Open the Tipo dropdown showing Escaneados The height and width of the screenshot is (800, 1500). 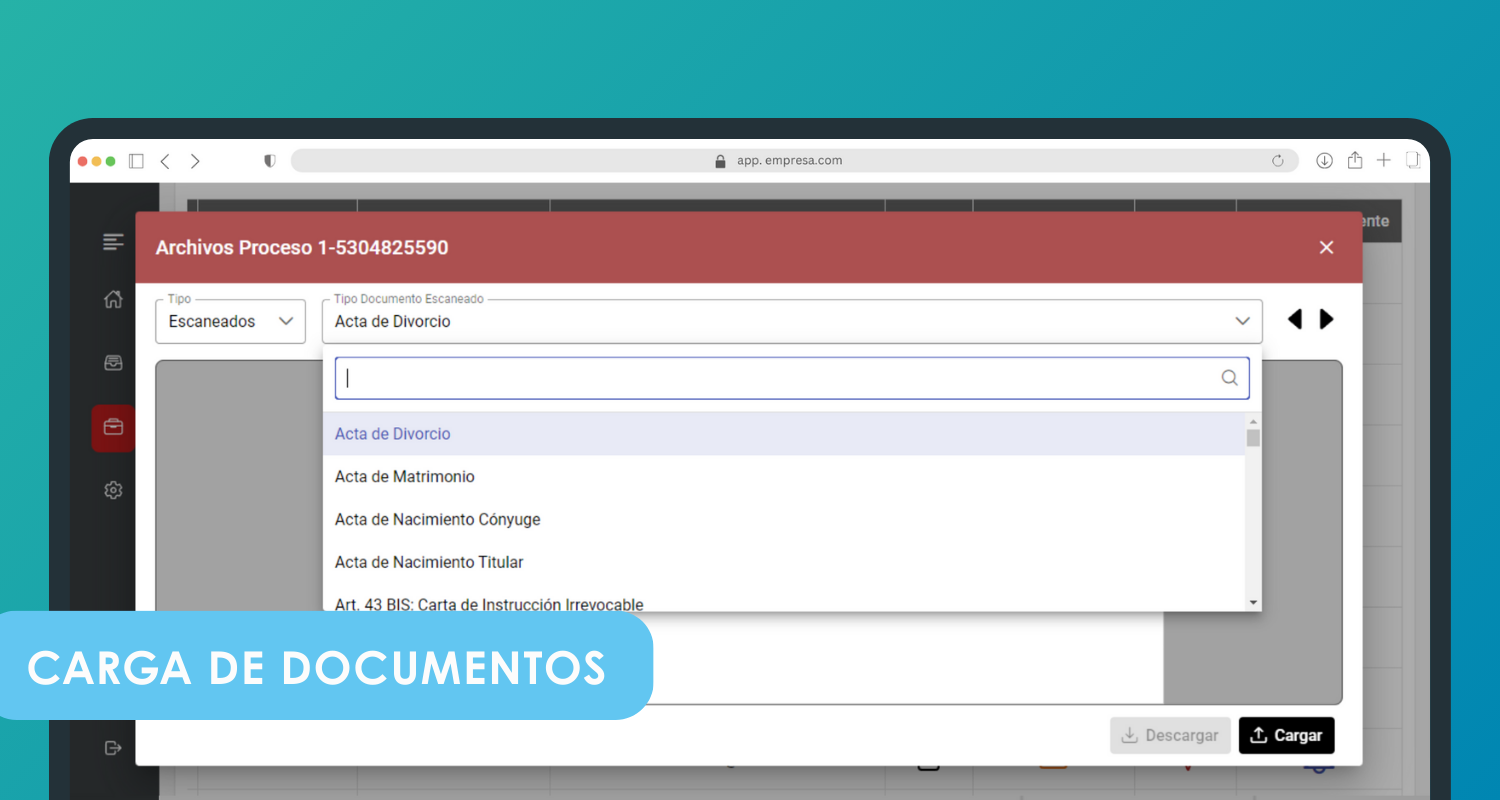[x=230, y=322]
